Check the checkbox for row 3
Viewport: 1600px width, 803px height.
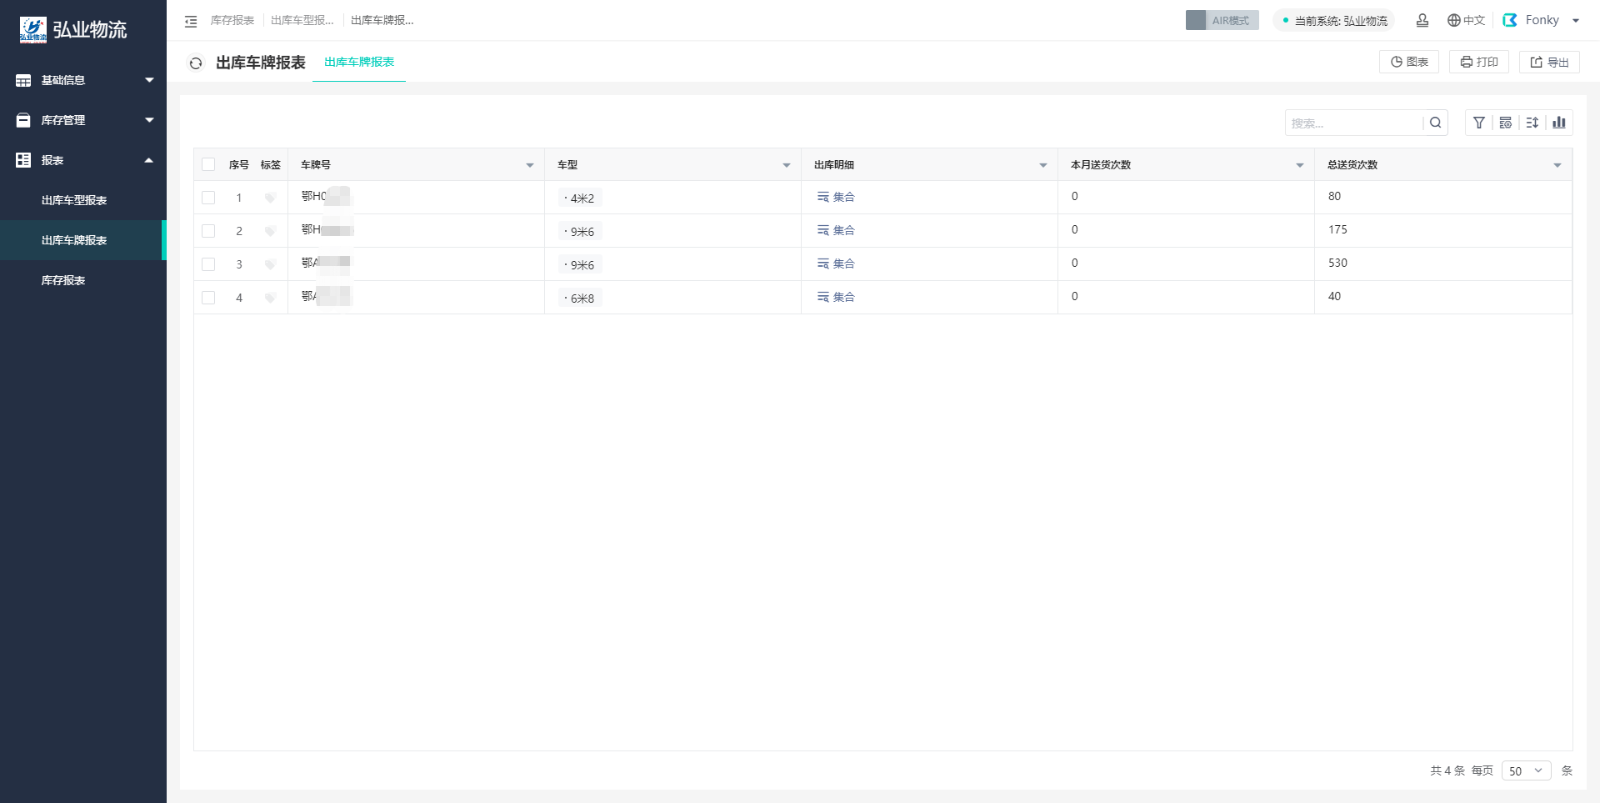(208, 265)
